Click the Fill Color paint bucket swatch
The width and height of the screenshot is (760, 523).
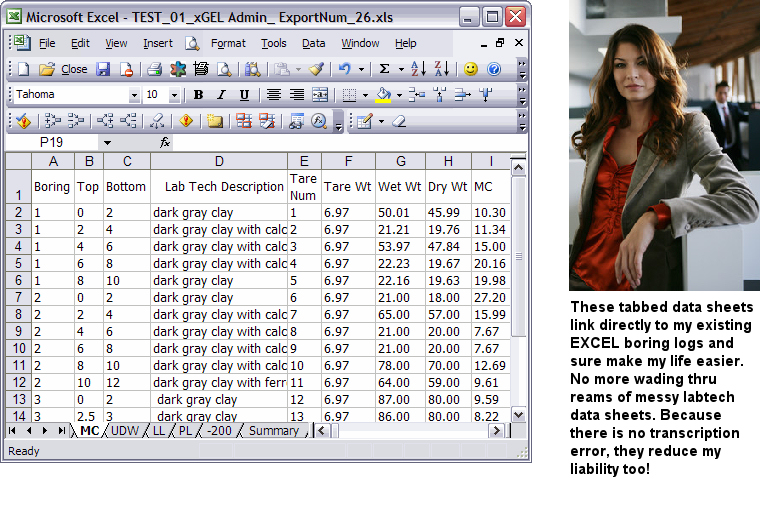pos(382,95)
